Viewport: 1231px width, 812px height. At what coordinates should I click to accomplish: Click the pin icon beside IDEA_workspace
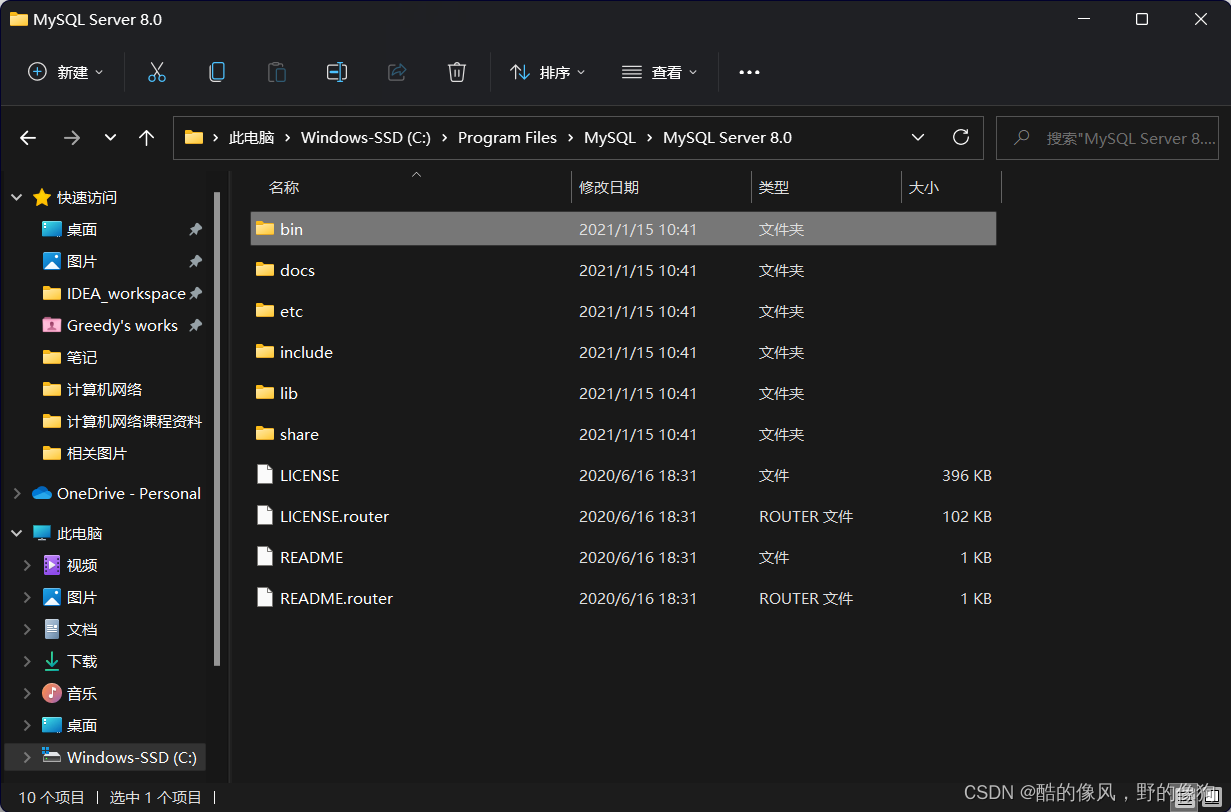(196, 293)
